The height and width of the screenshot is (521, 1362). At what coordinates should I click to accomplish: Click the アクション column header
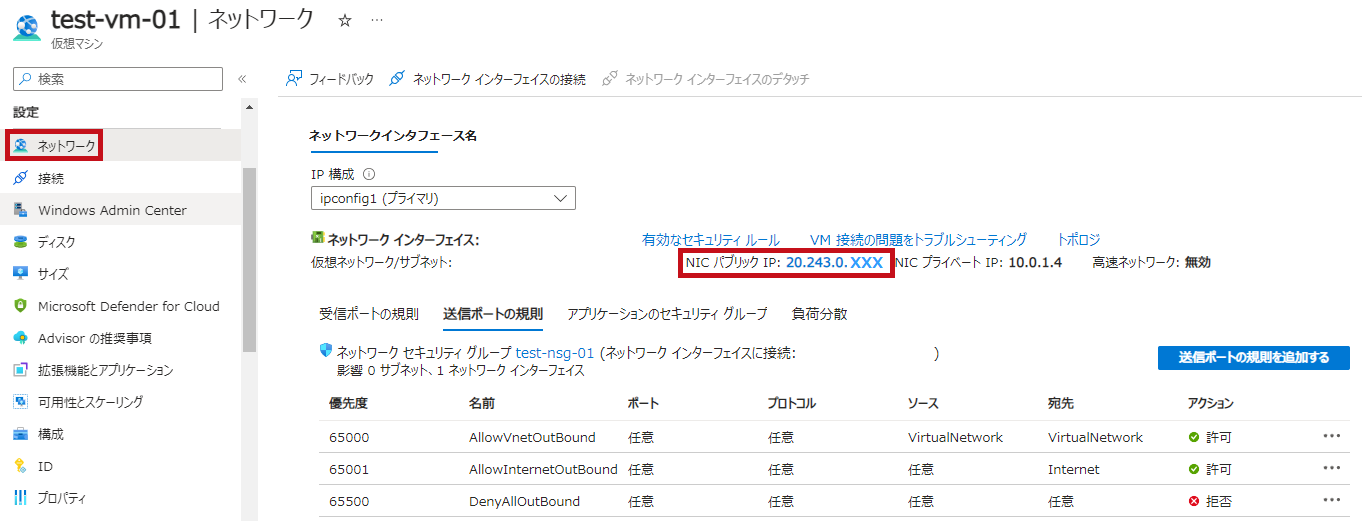pyautogui.click(x=1211, y=404)
